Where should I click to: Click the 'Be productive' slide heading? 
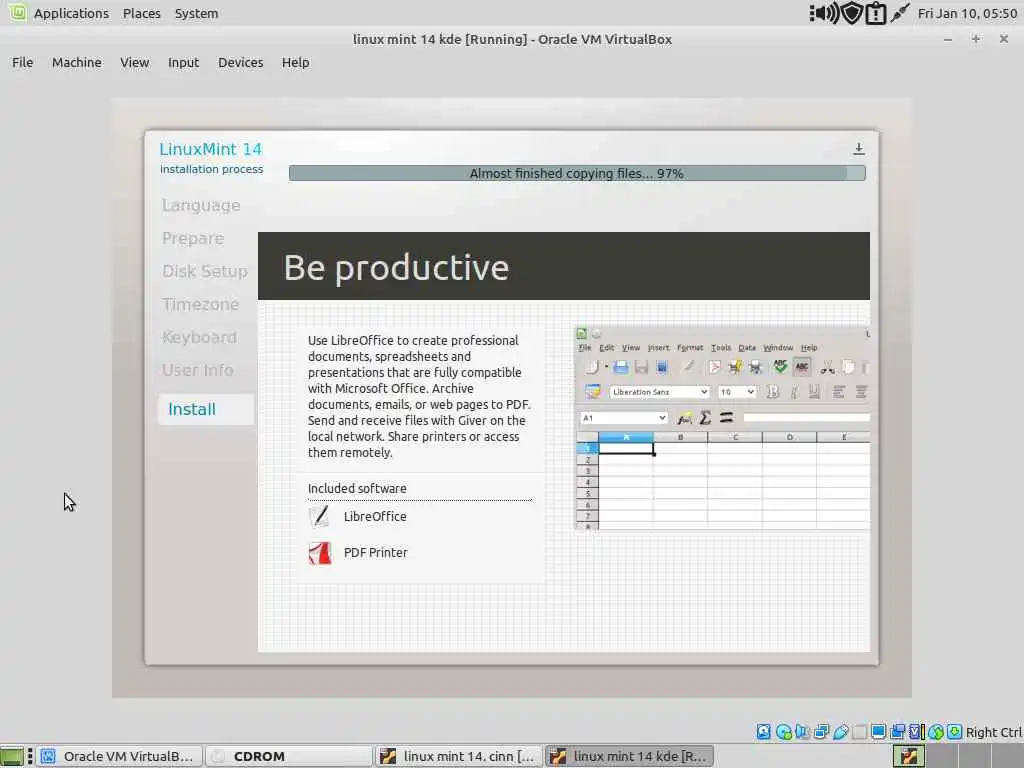click(x=396, y=268)
